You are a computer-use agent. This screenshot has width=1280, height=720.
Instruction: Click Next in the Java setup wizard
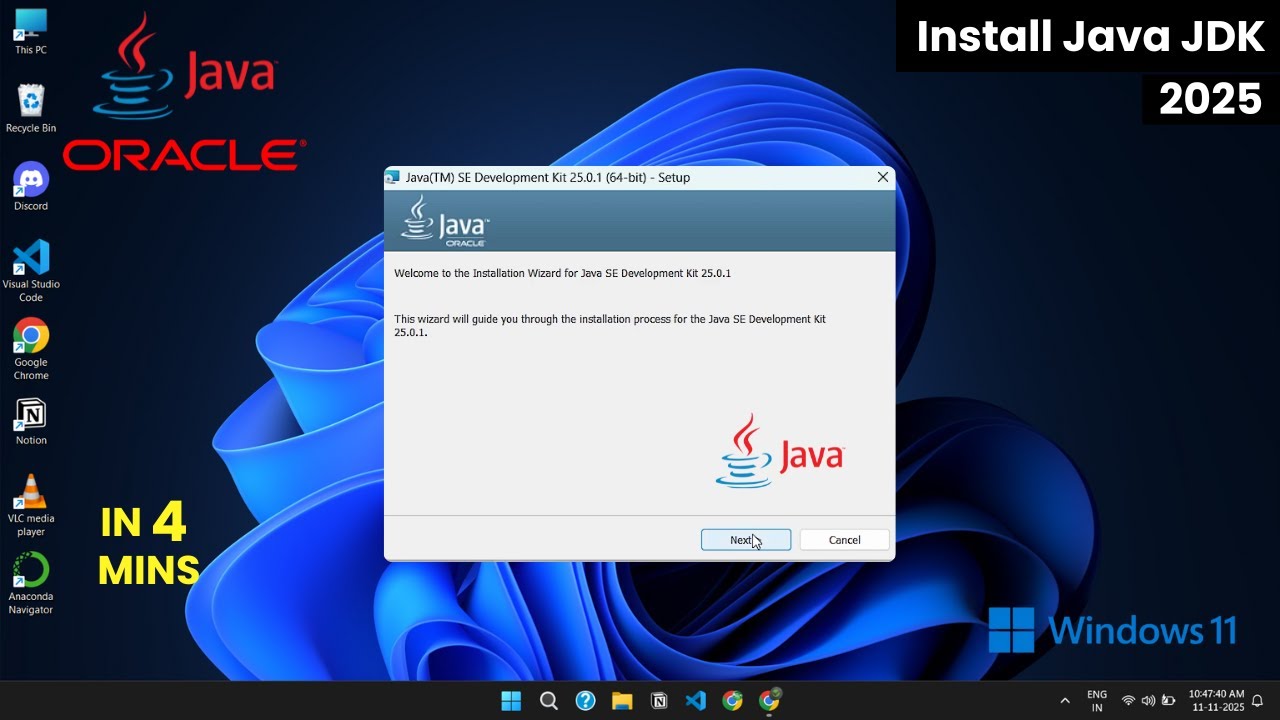[746, 540]
